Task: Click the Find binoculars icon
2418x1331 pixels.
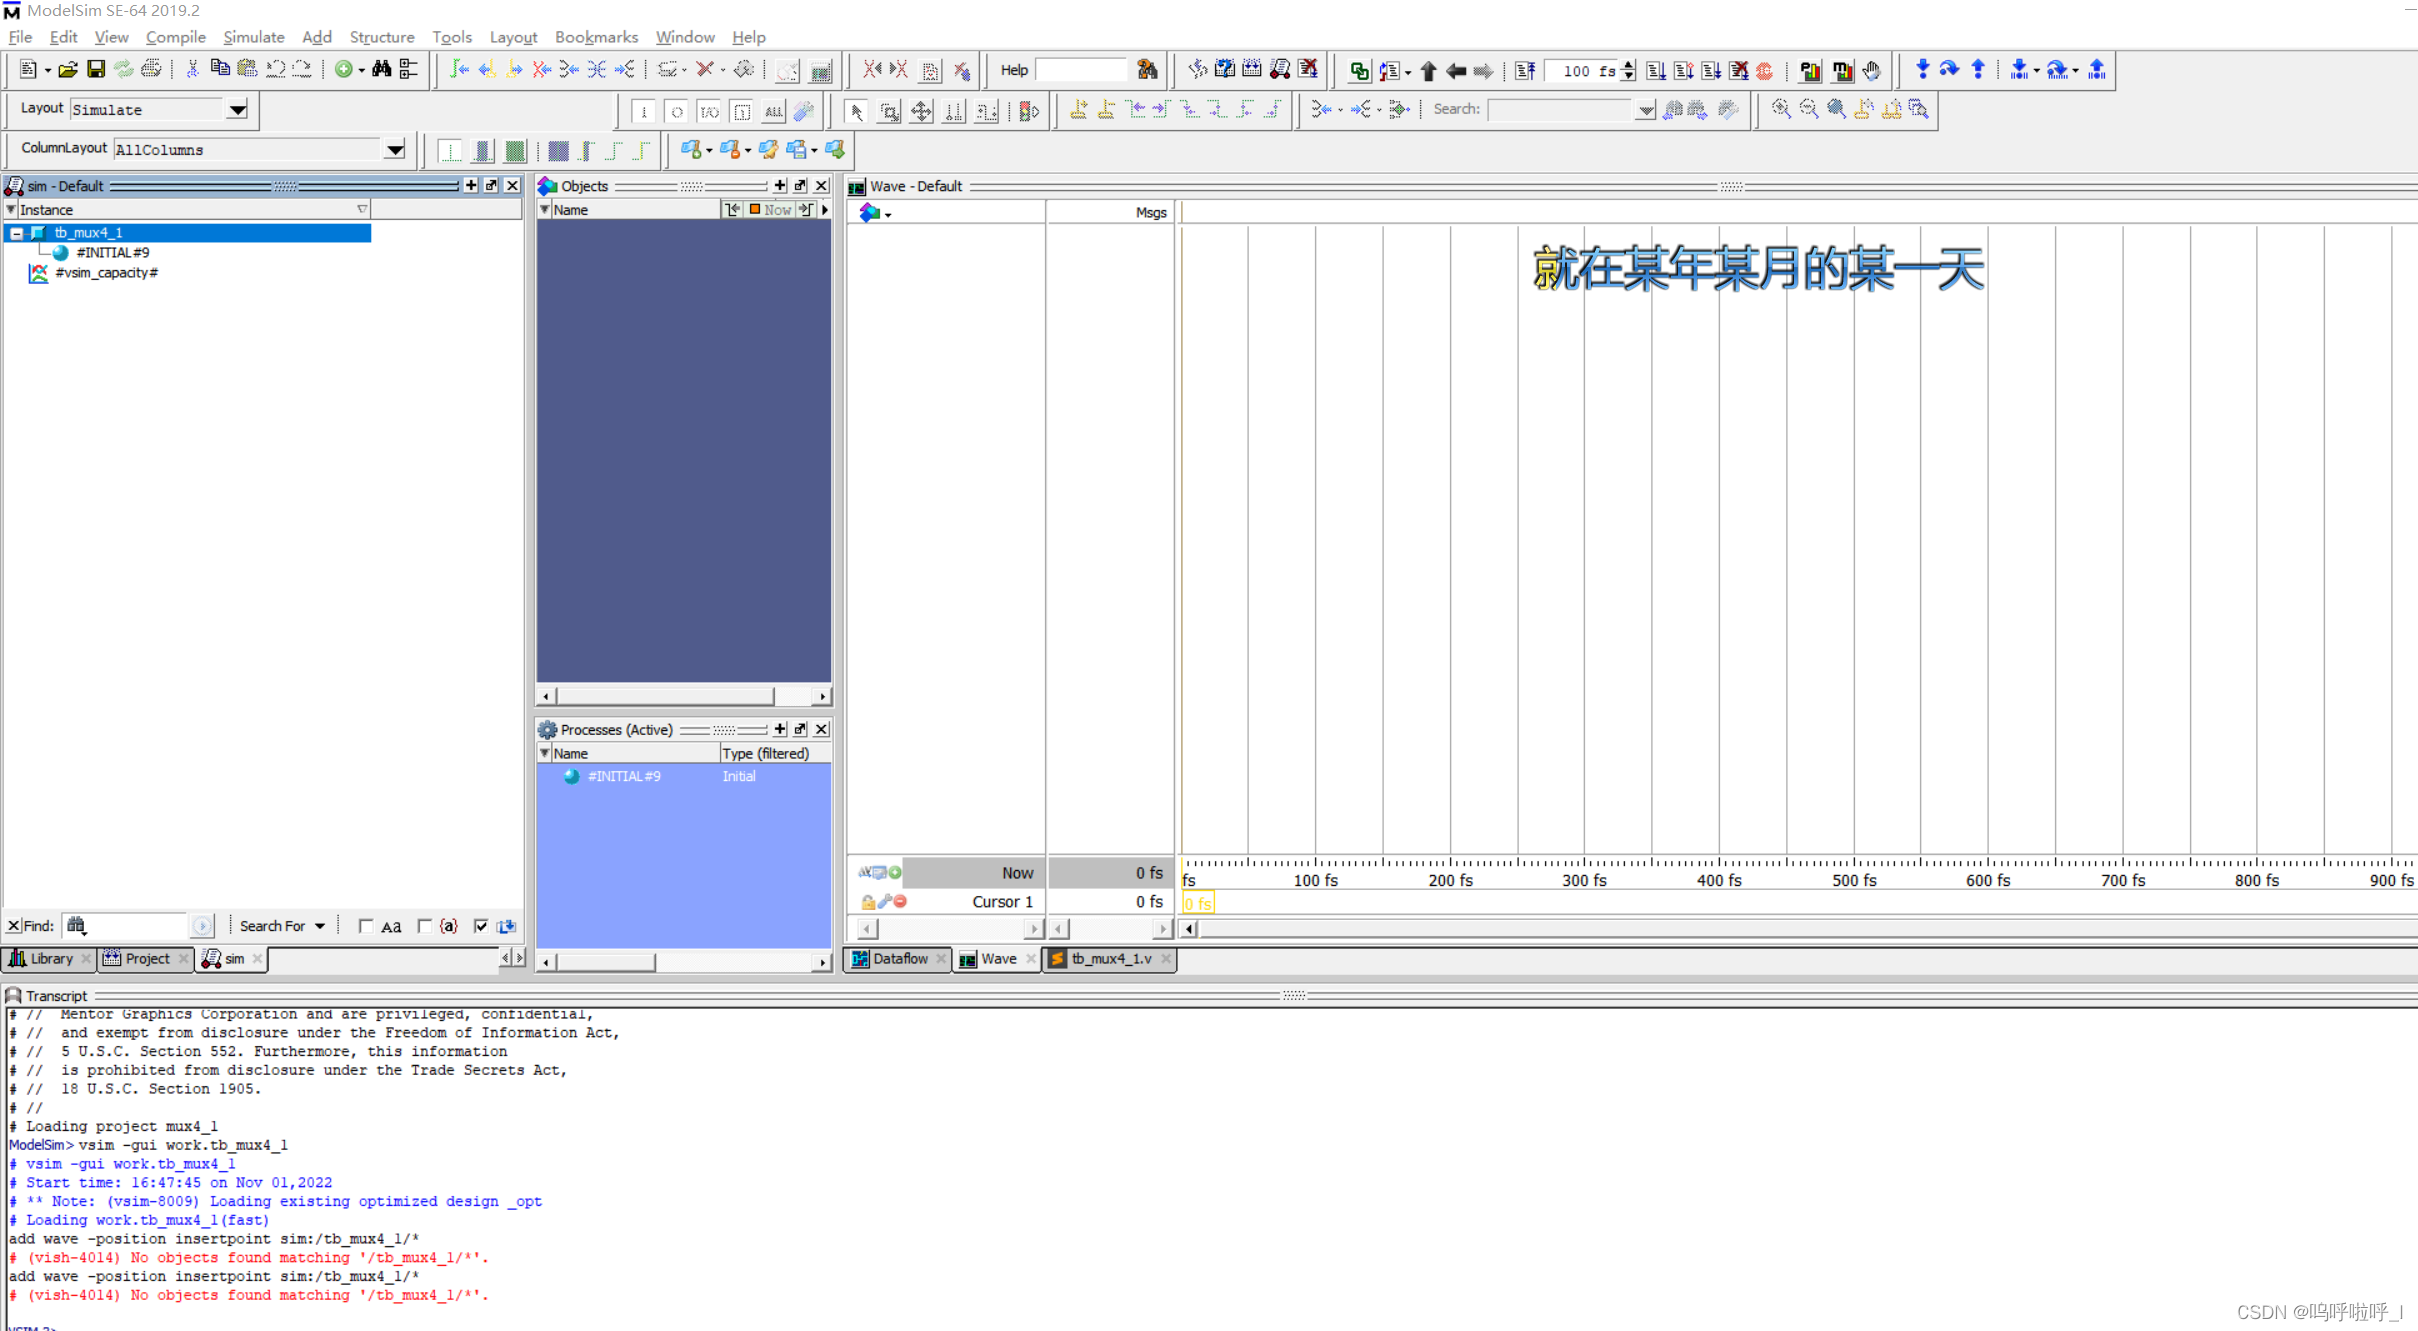Action: click(x=381, y=70)
